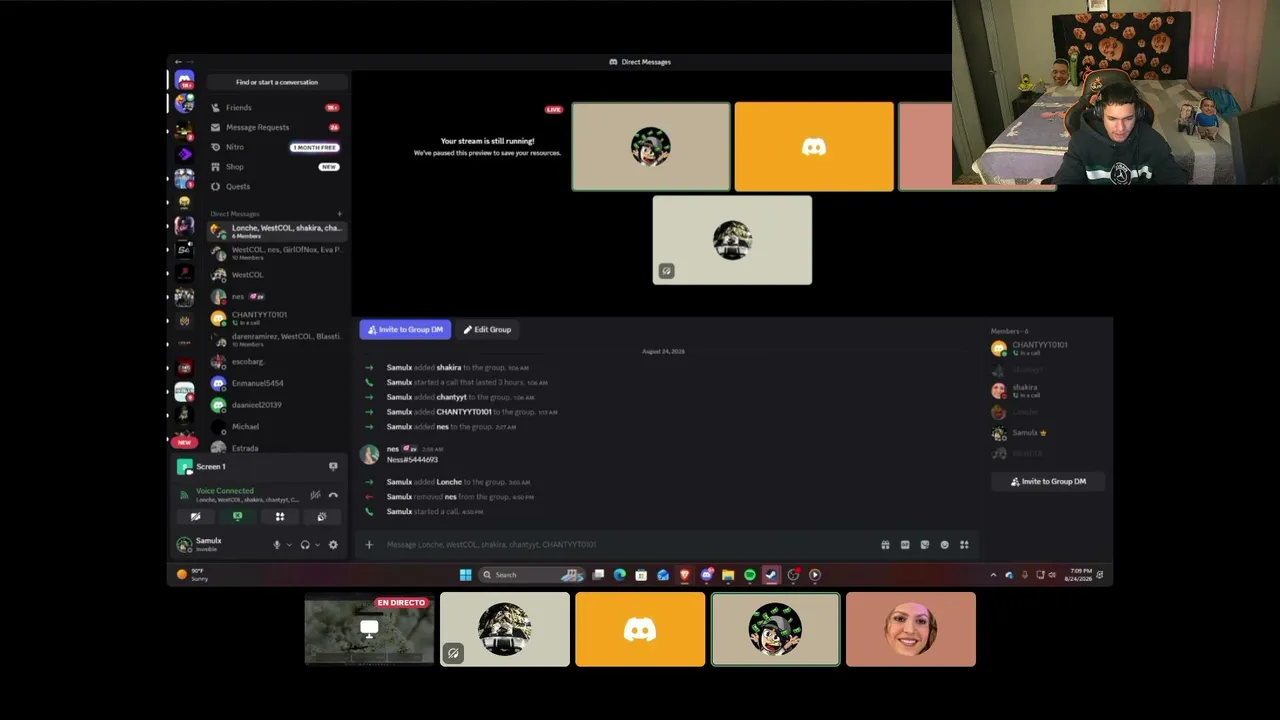Open Microsoft Edge from taskbar

(x=620, y=575)
